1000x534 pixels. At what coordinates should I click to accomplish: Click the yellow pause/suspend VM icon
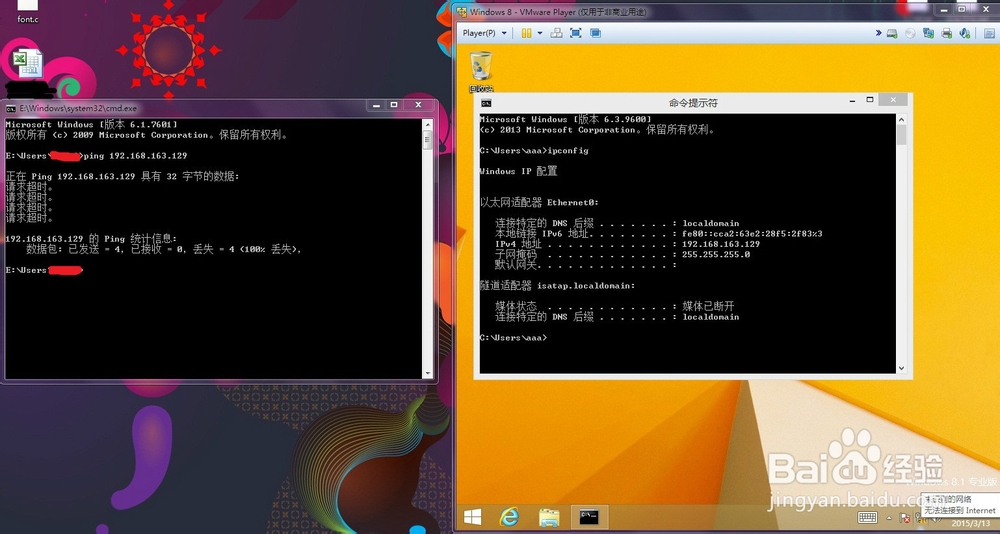pos(526,33)
